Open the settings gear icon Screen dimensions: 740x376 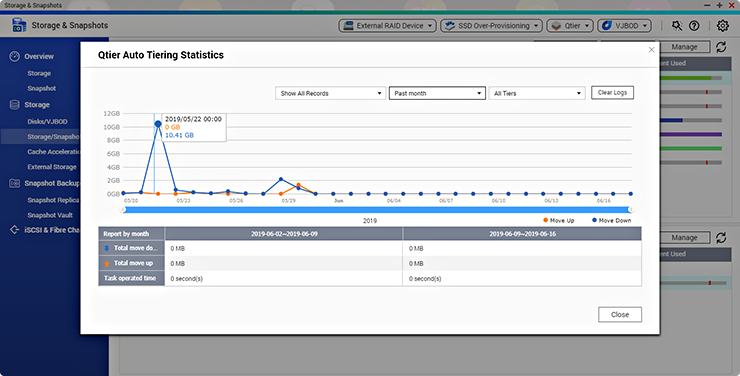(723, 25)
